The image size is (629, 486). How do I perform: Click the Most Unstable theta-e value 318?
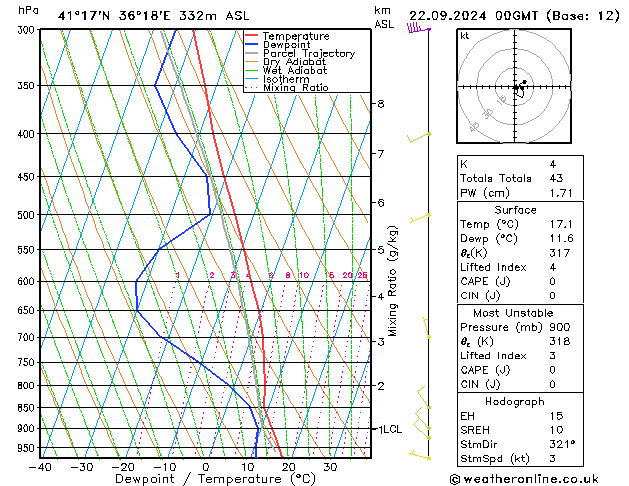560,341
